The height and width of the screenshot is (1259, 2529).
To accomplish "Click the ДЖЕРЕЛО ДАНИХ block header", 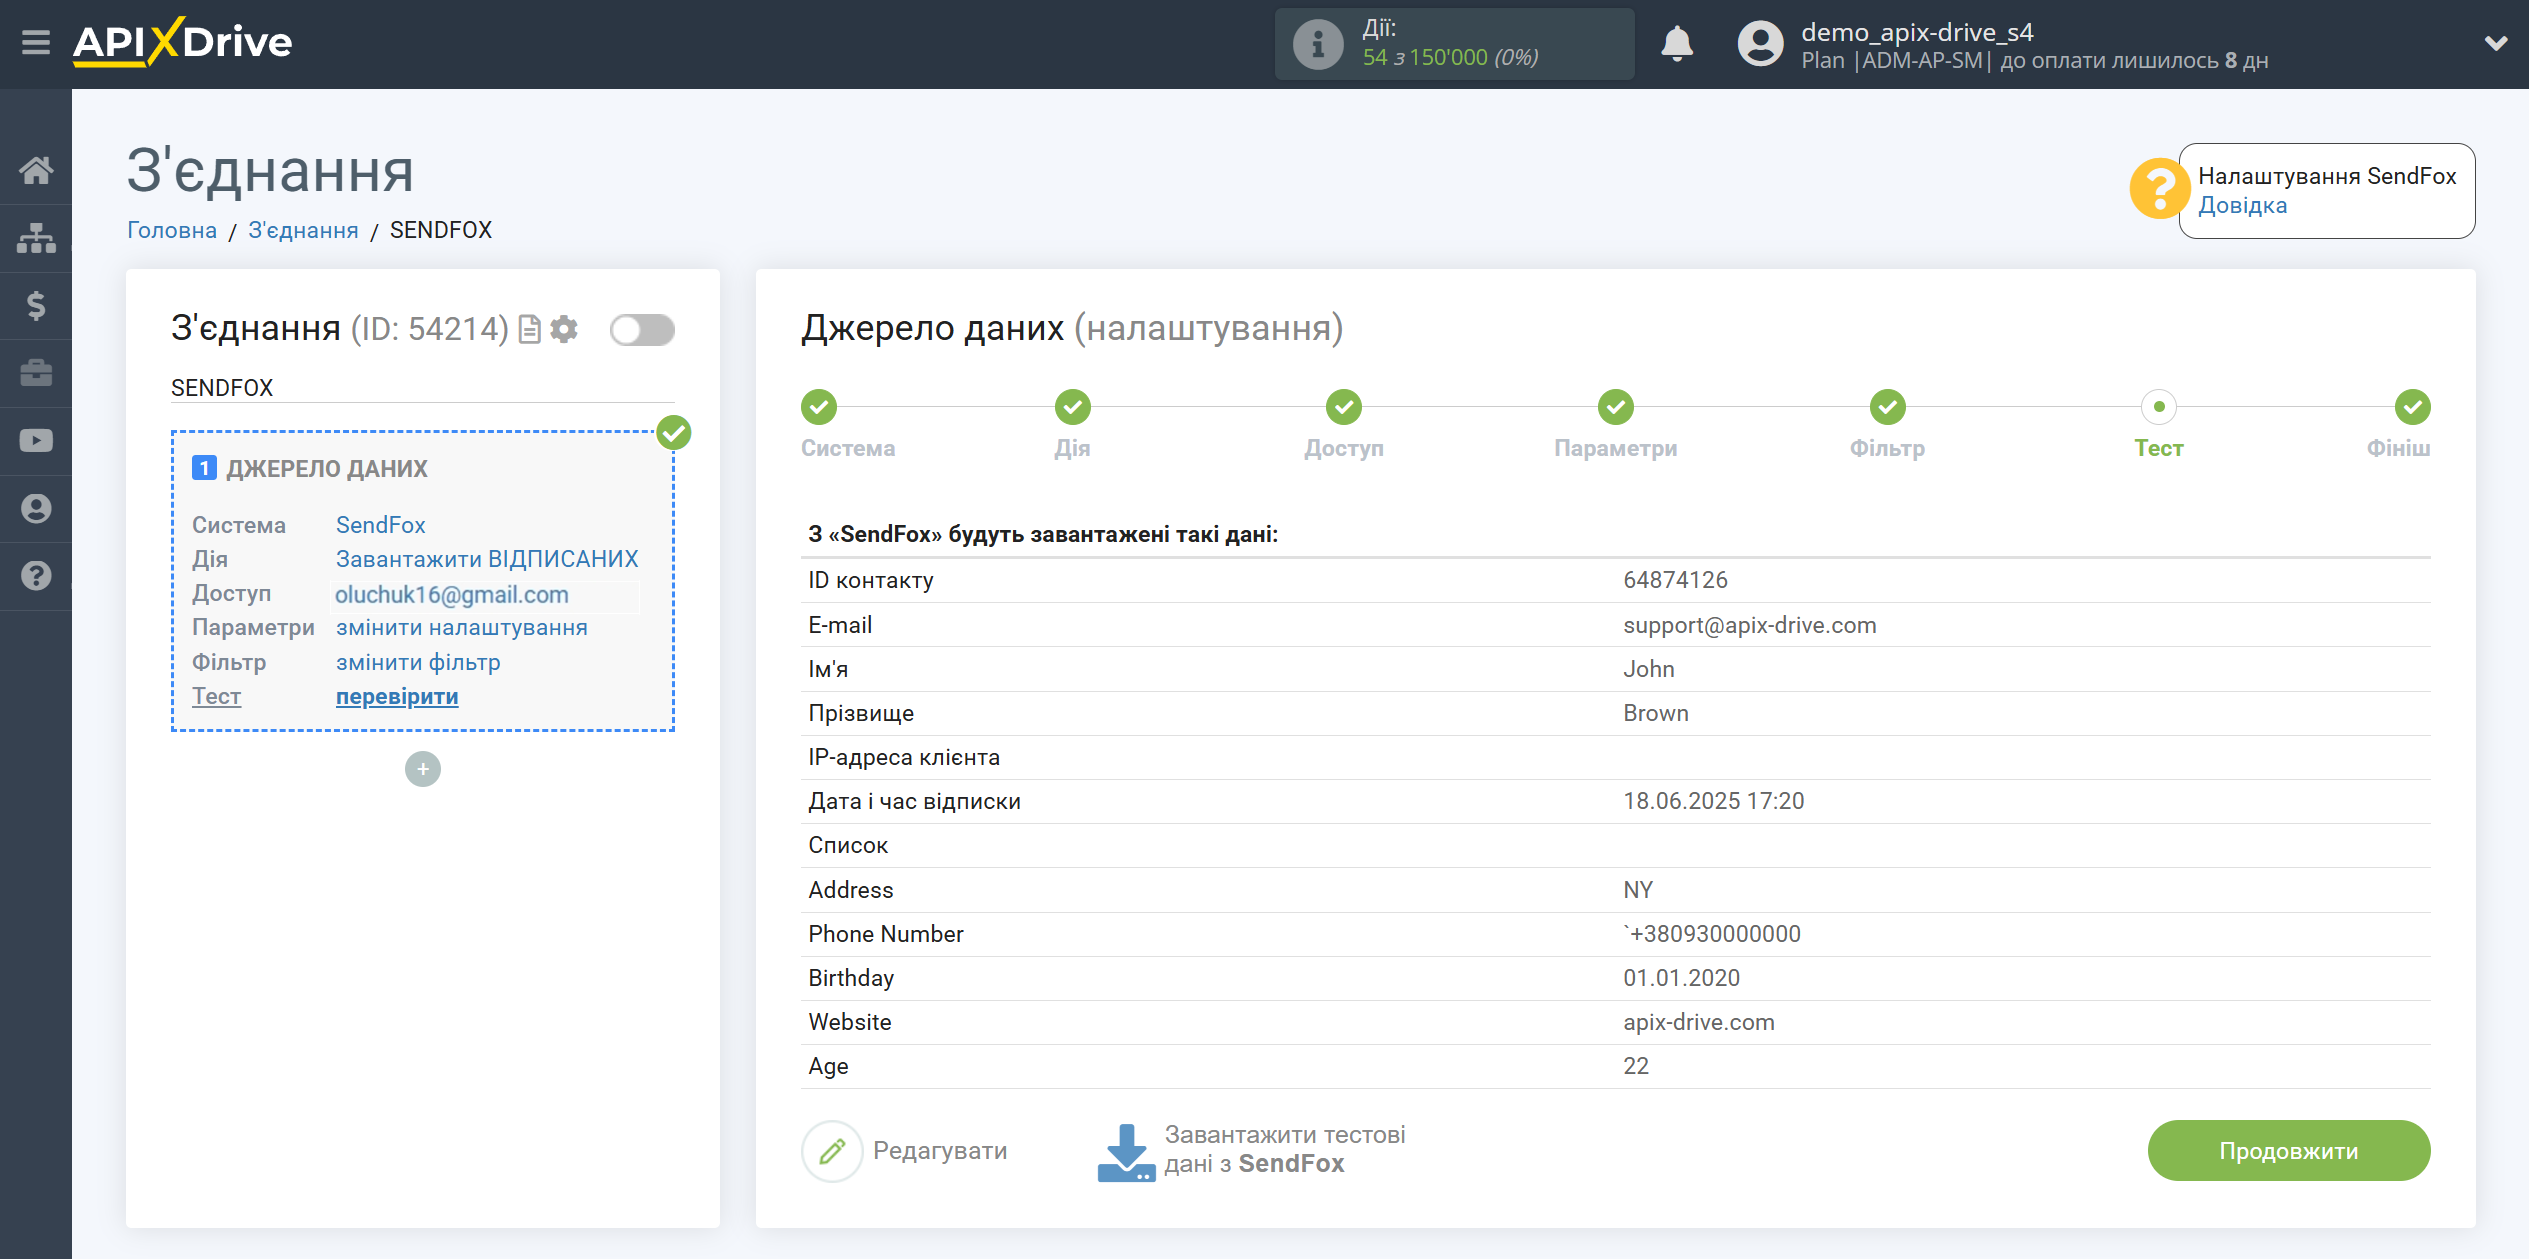I will click(x=327, y=469).
